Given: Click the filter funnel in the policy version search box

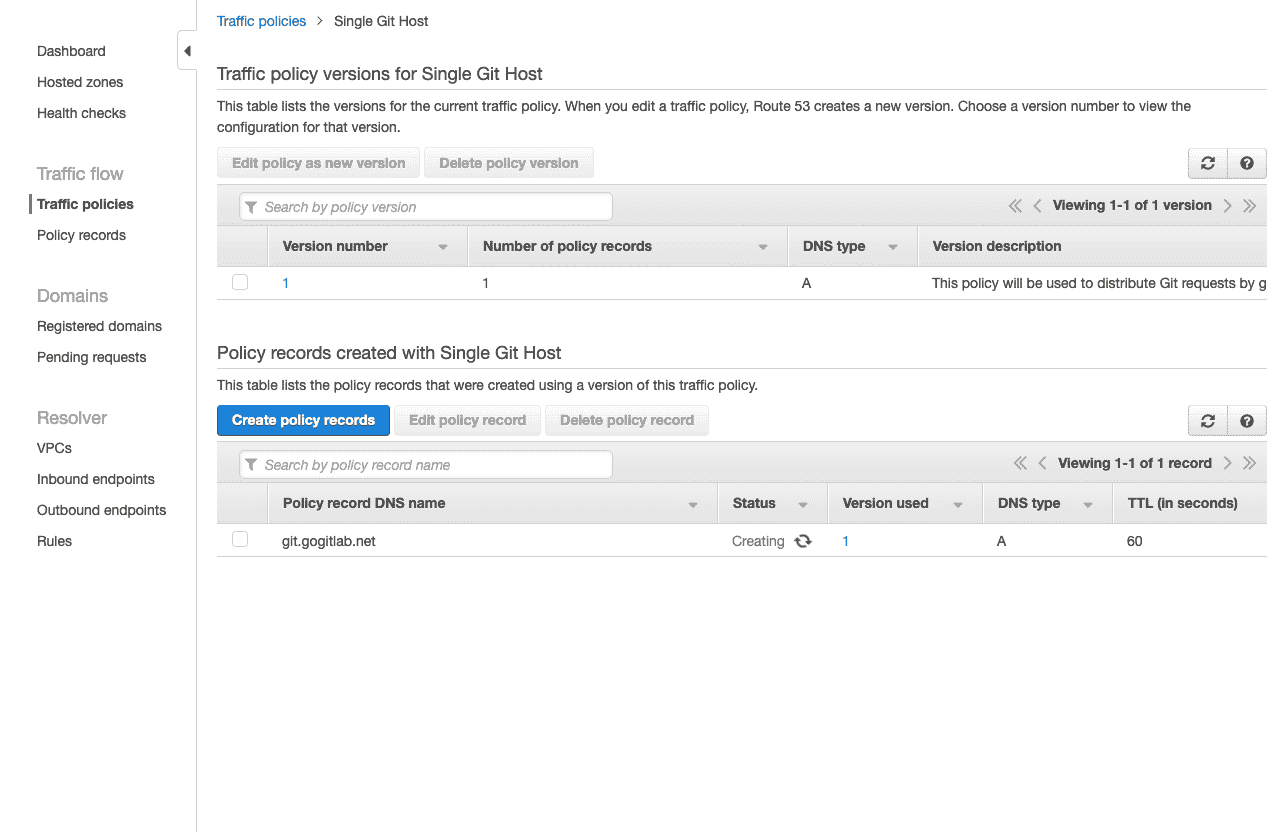Looking at the screenshot, I should (x=251, y=206).
